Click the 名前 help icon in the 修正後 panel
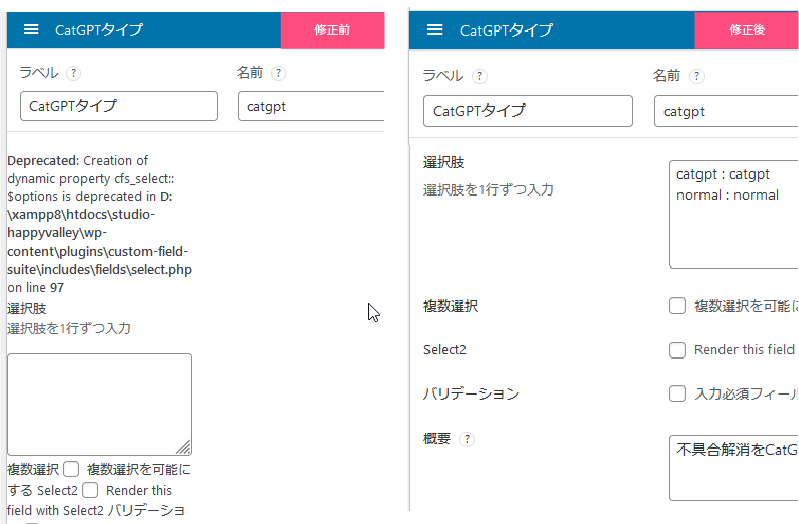 click(x=697, y=76)
